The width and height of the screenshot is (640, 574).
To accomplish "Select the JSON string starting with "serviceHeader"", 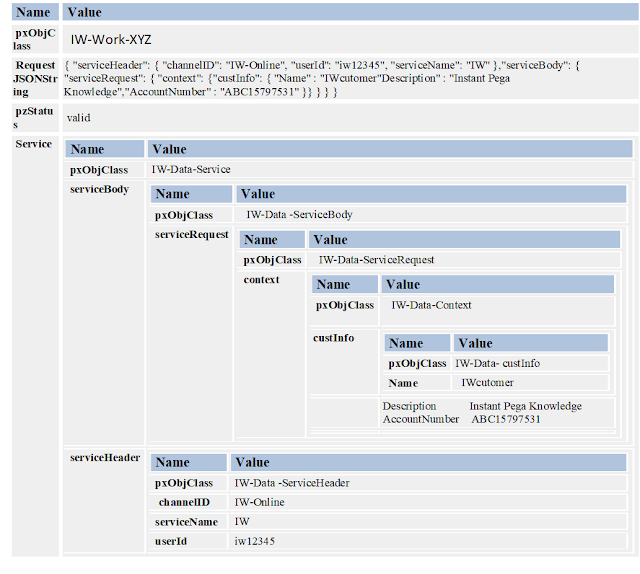I will pyautogui.click(x=322, y=78).
